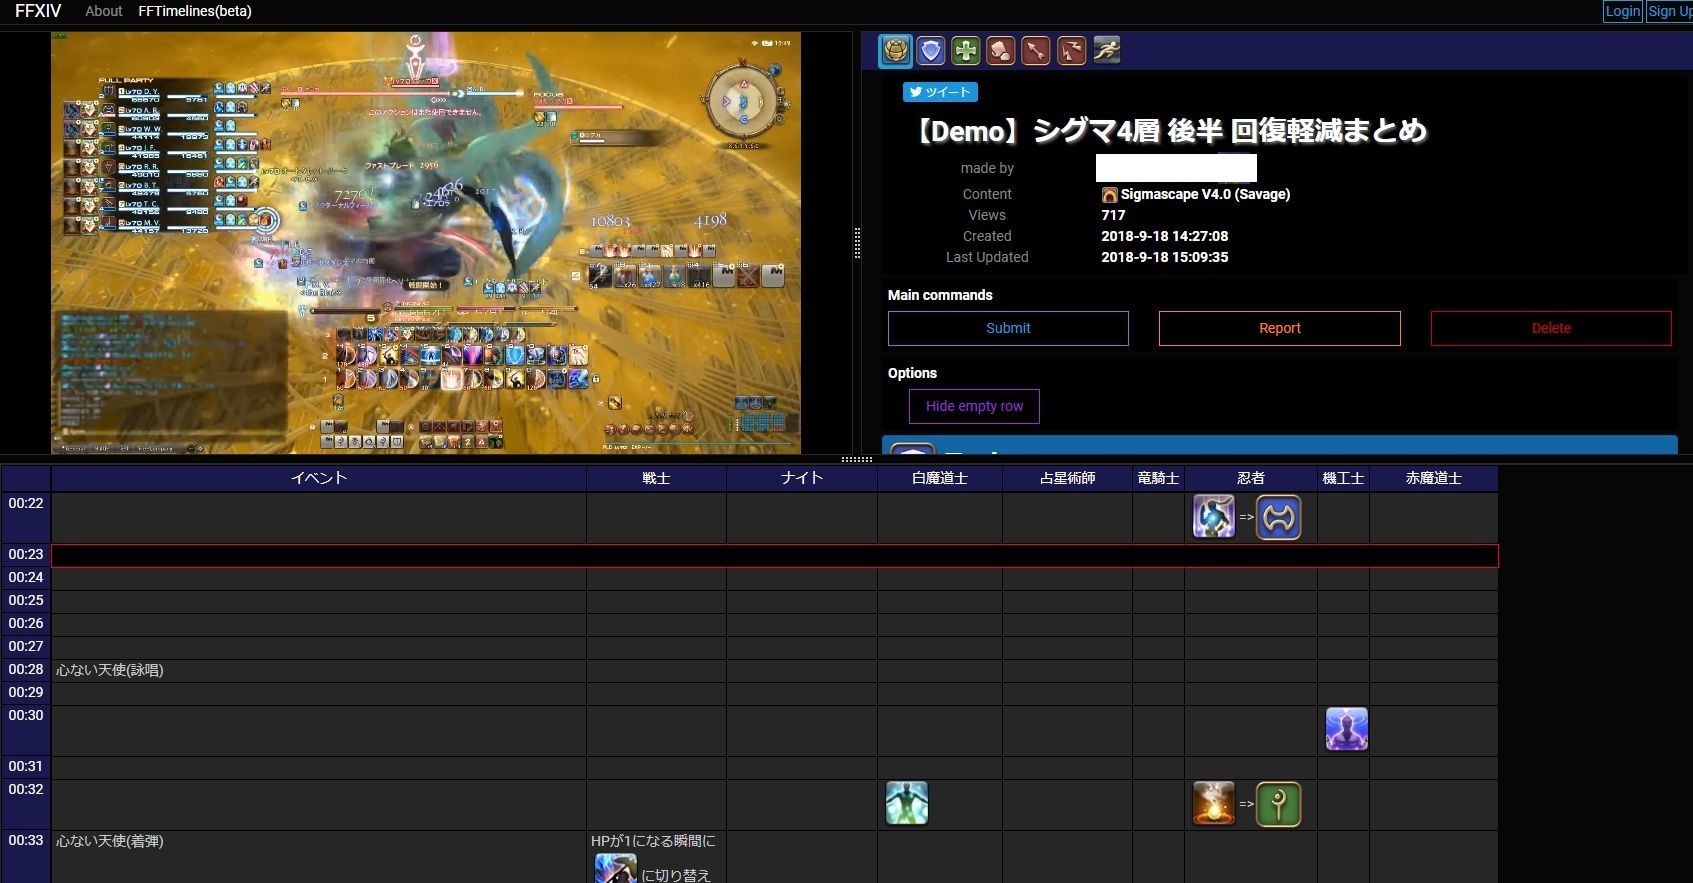Select the green cross healer role icon
The image size is (1693, 883).
[x=966, y=50]
